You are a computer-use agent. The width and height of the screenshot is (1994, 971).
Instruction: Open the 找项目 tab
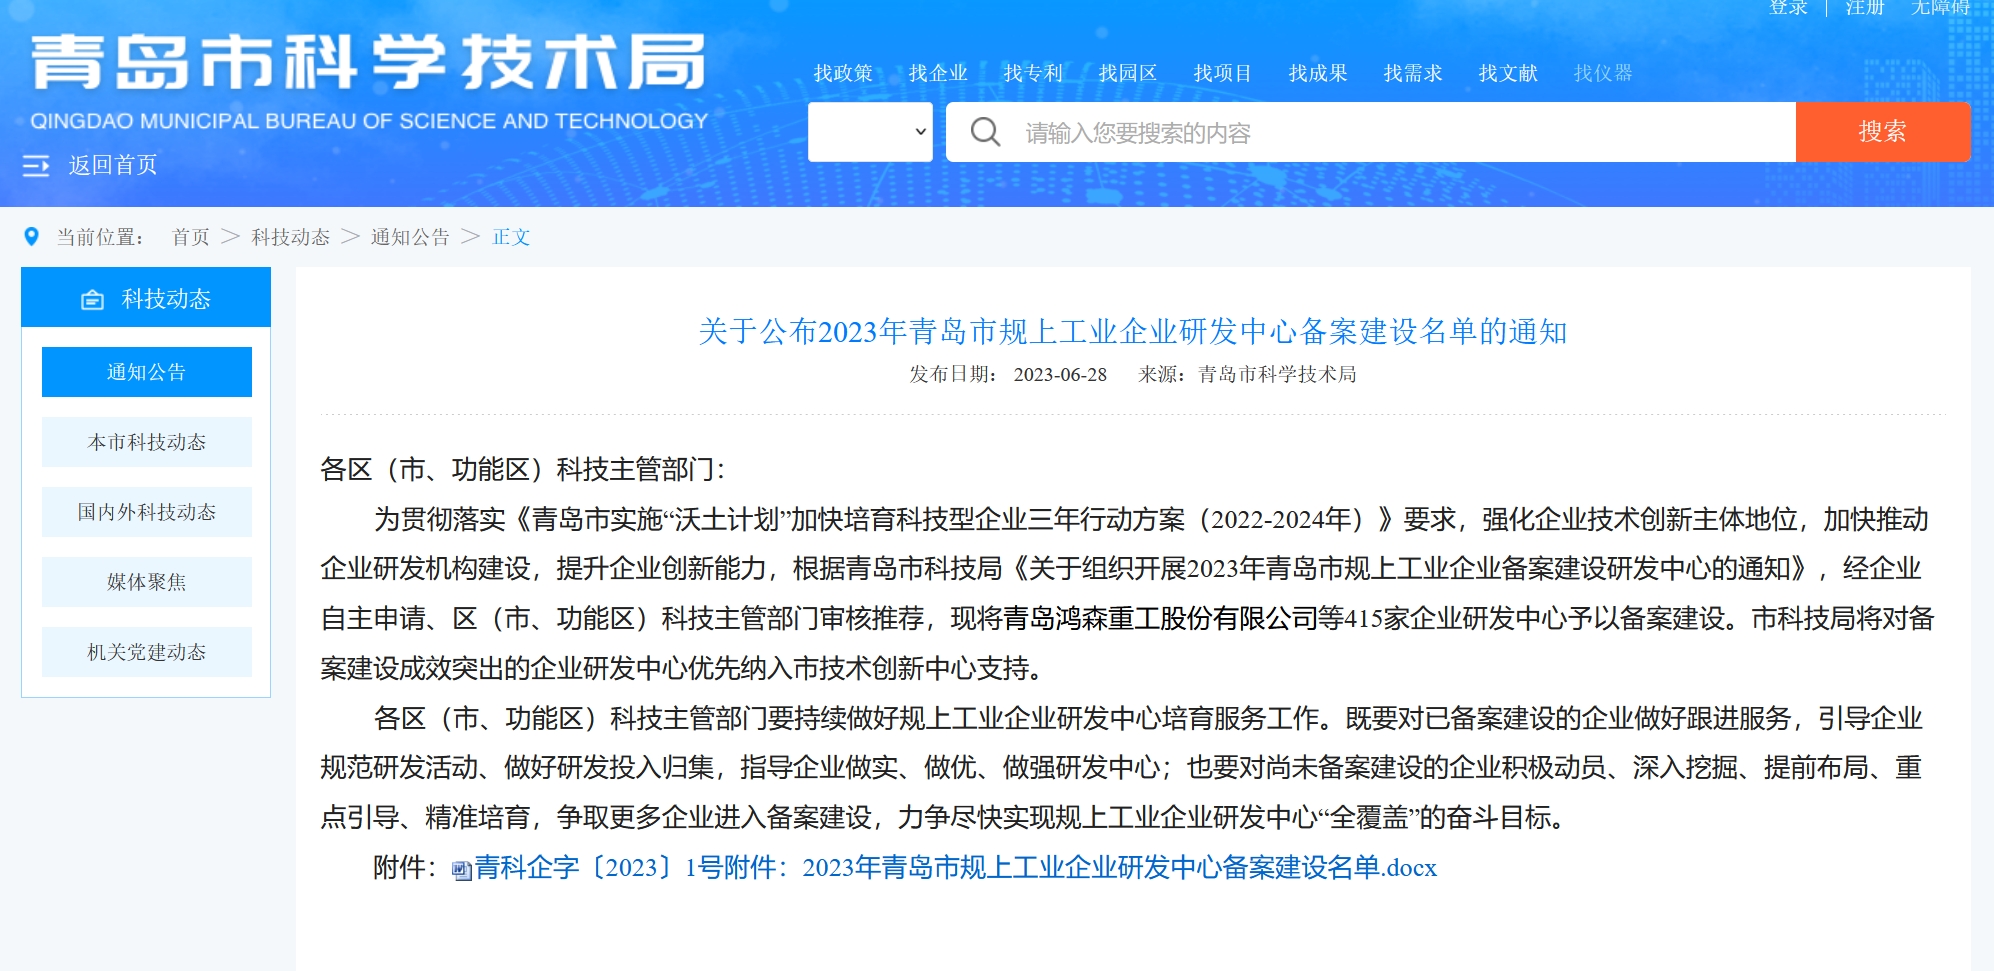point(1223,73)
